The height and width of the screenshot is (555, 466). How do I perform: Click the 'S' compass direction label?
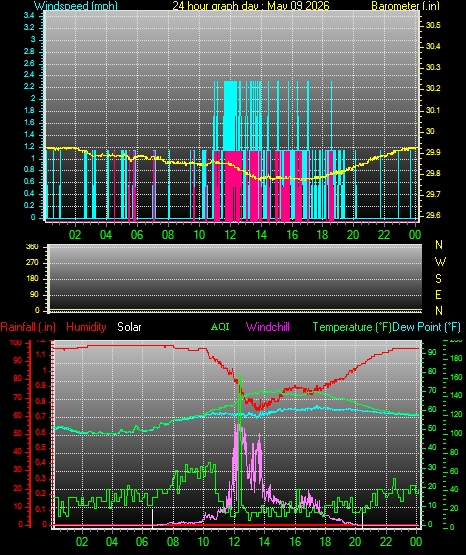click(x=438, y=279)
